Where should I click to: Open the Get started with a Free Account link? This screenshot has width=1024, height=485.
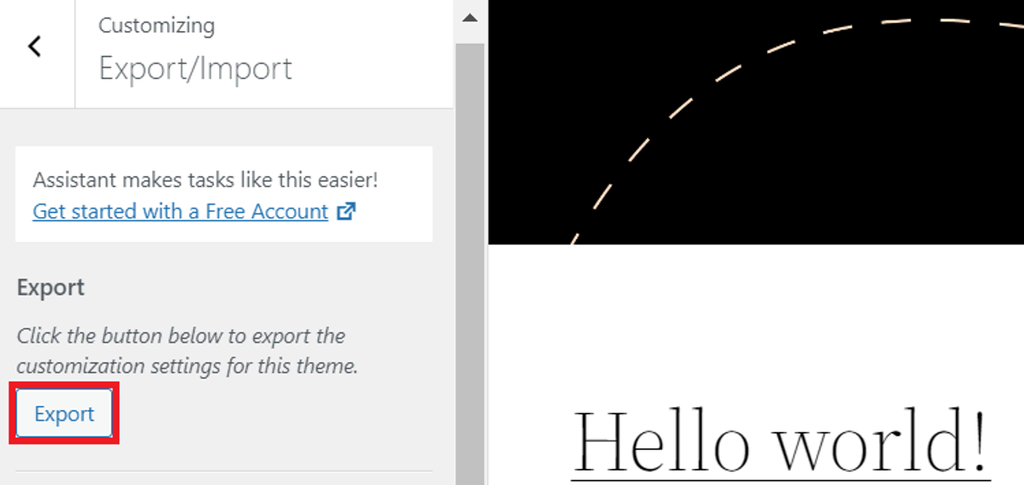coord(180,212)
